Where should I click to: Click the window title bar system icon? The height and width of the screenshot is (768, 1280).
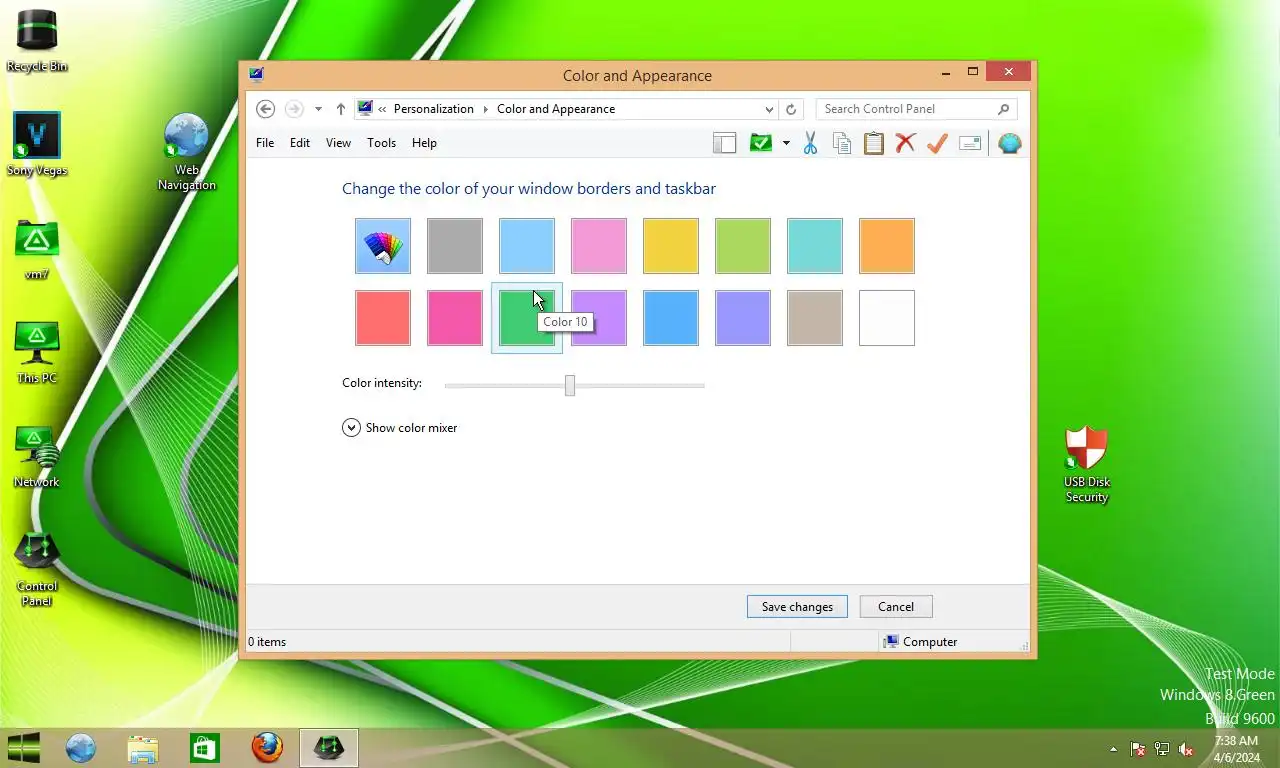pos(256,75)
